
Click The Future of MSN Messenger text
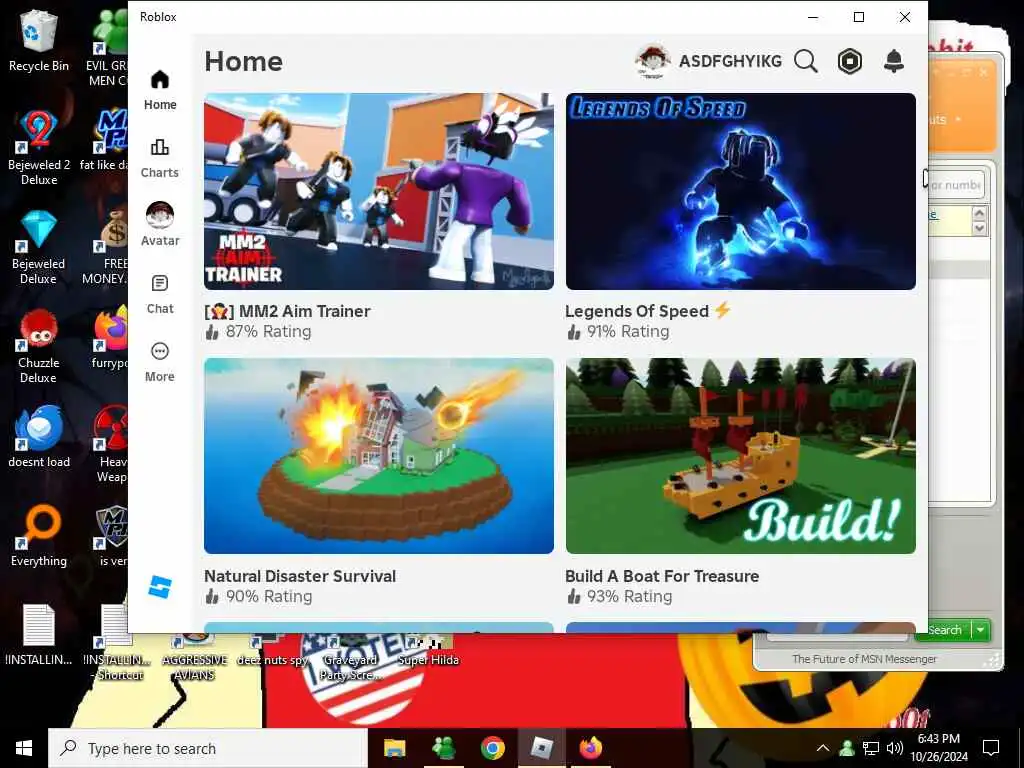point(864,659)
